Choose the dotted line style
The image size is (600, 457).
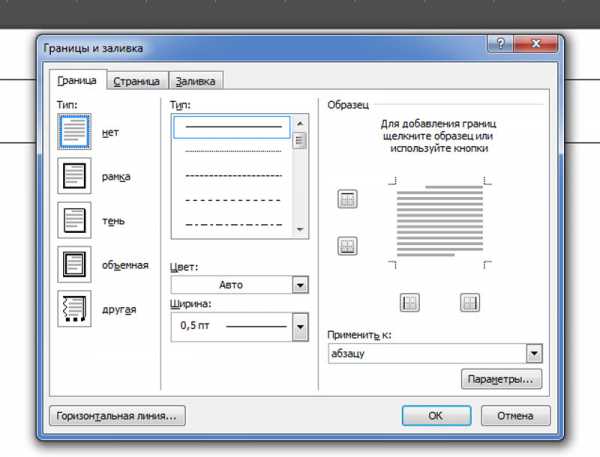point(233,152)
